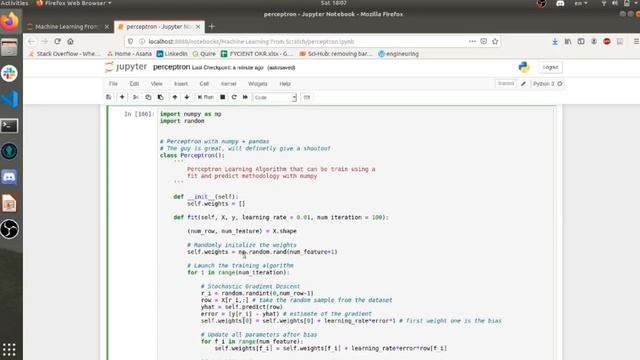Show applications grid in dock
The height and width of the screenshot is (360, 640).
(x=9, y=350)
